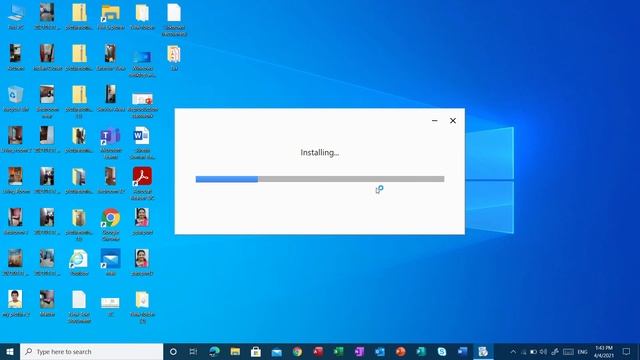
Task: Open Publisher from the taskbar
Action: 421,351
